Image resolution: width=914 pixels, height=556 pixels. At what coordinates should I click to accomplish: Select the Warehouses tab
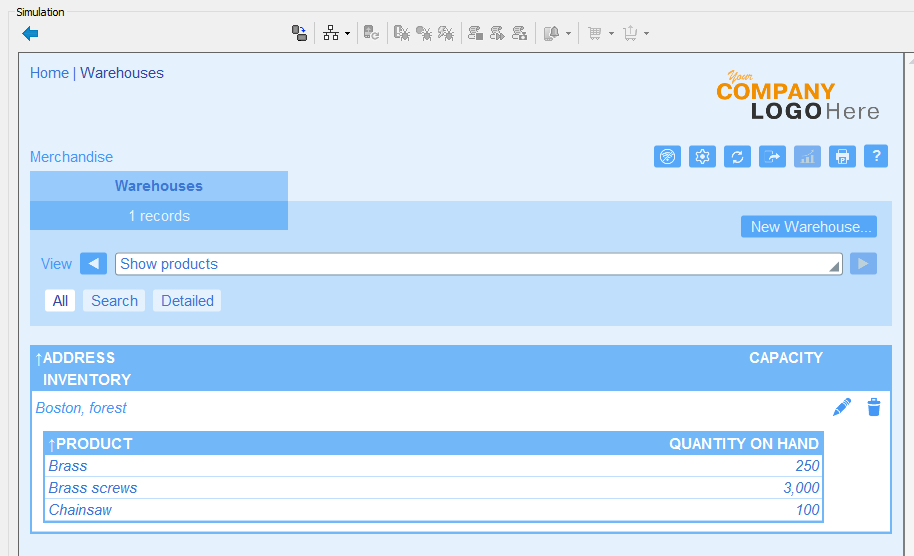click(x=158, y=186)
